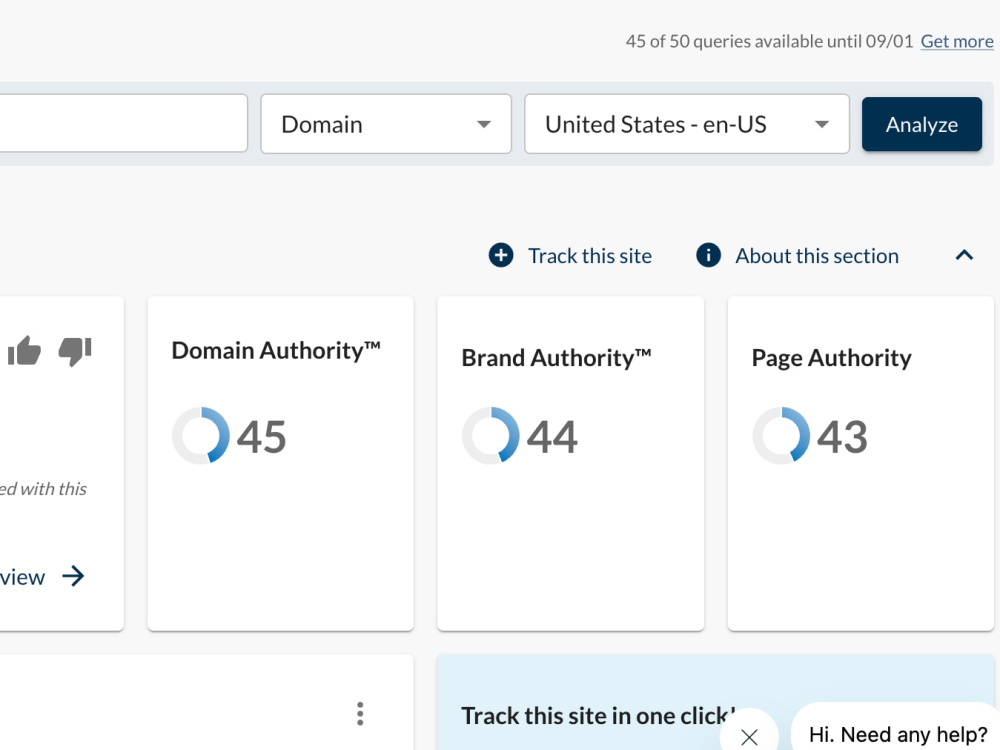The image size is (1000, 750).
Task: Click the Domain Authority donut chart
Action: (x=201, y=436)
